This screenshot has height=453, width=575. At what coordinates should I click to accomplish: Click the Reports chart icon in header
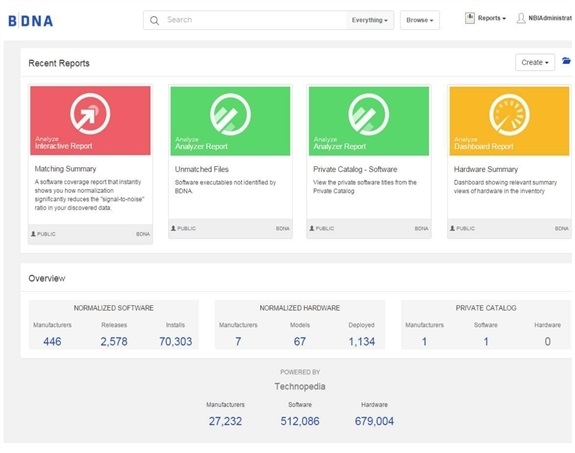coord(469,18)
